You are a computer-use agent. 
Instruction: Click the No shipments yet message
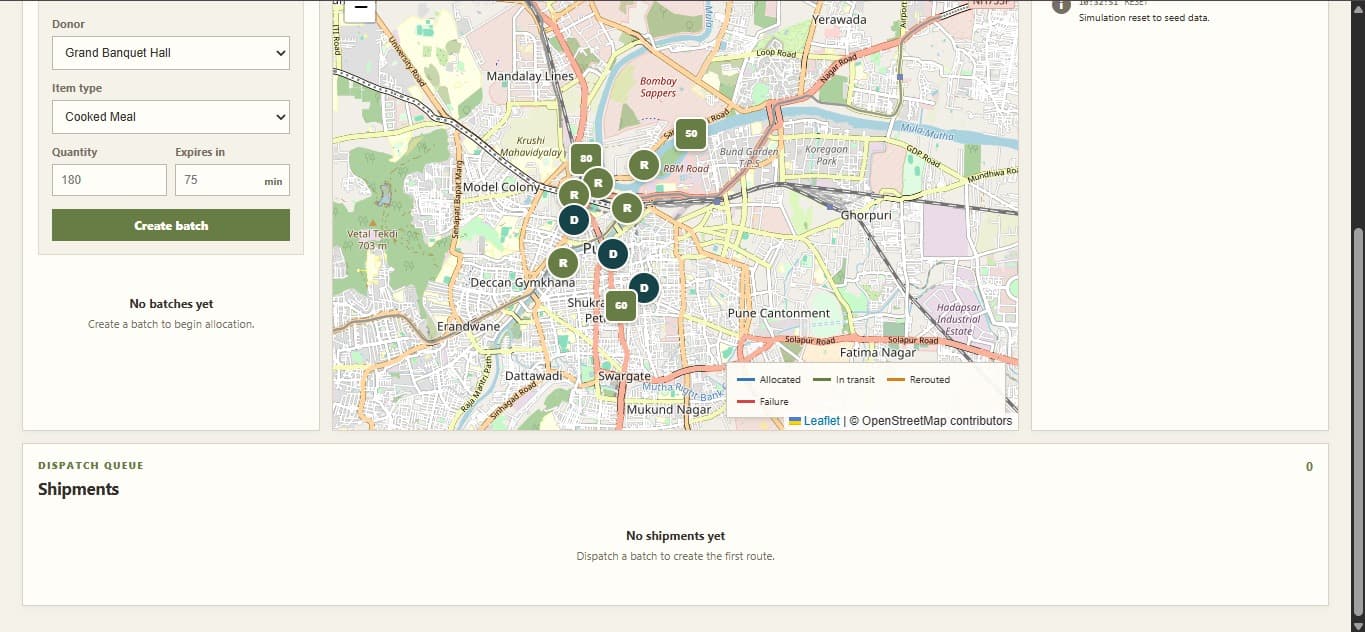tap(675, 536)
